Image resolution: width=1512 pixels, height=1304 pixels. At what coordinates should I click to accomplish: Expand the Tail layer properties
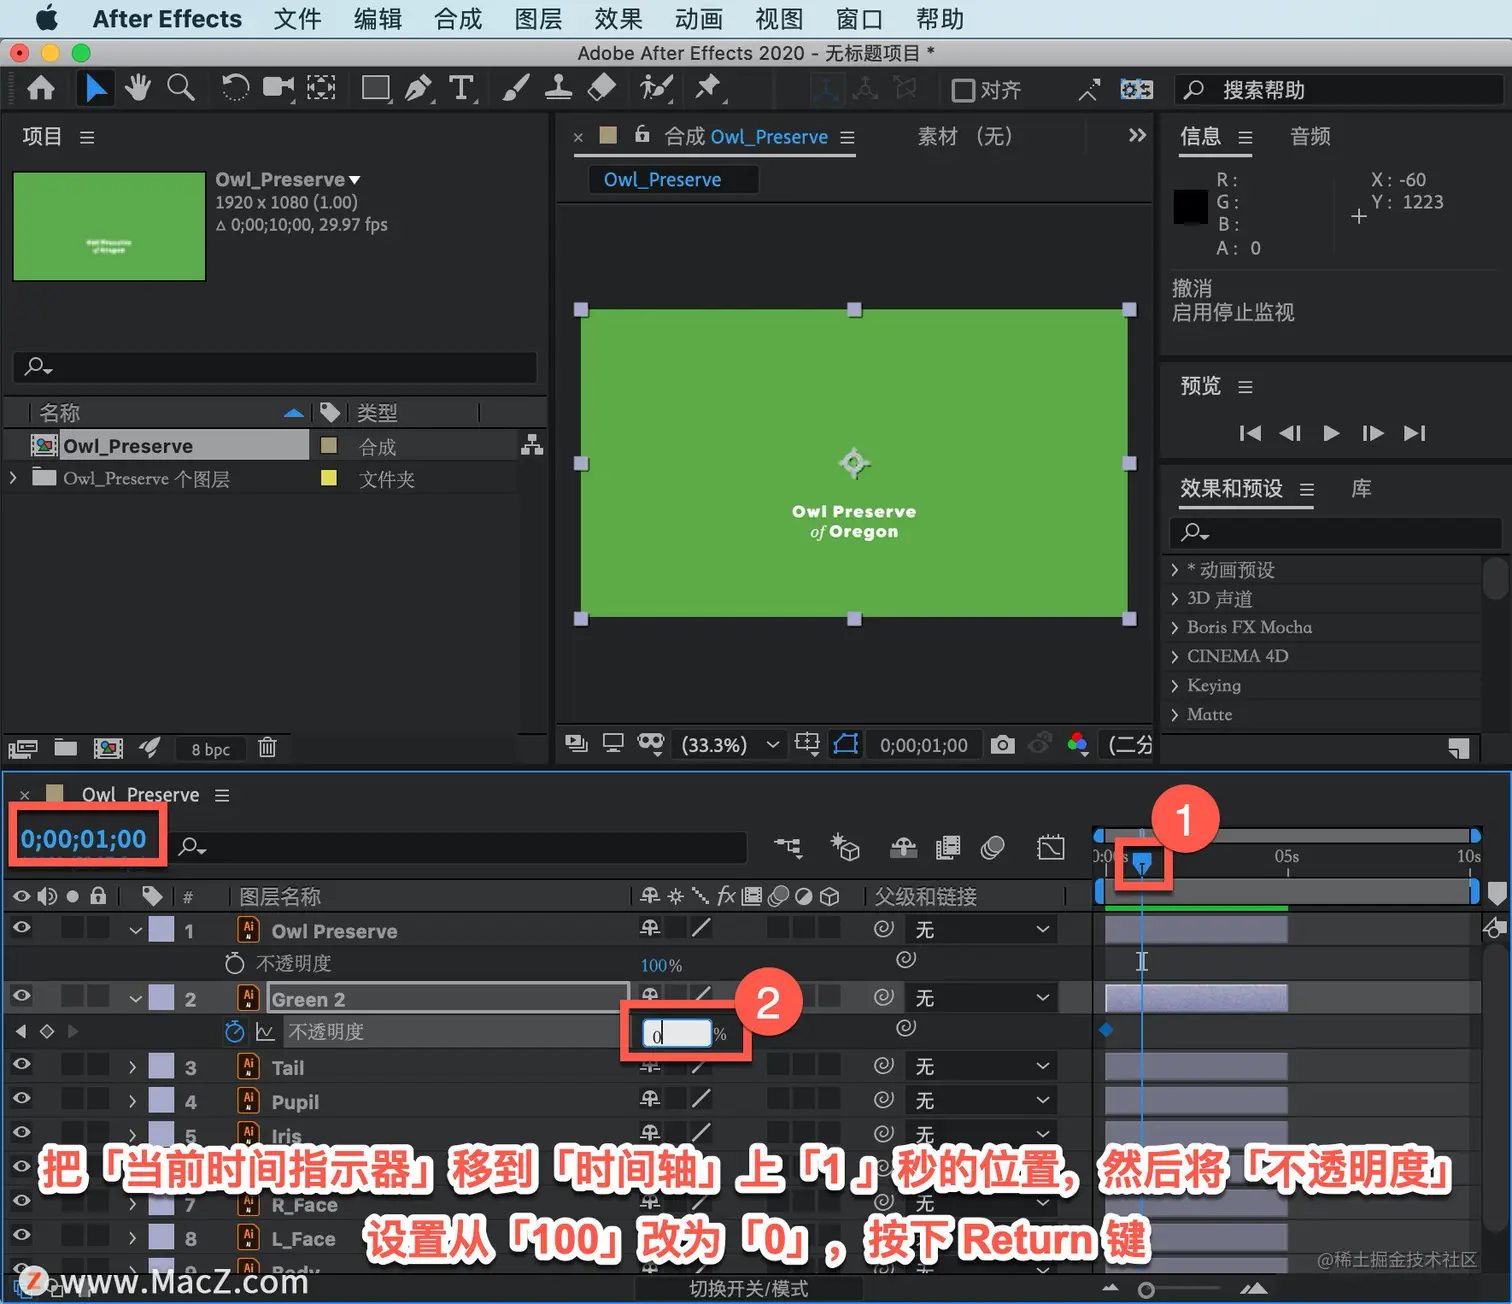(132, 1067)
